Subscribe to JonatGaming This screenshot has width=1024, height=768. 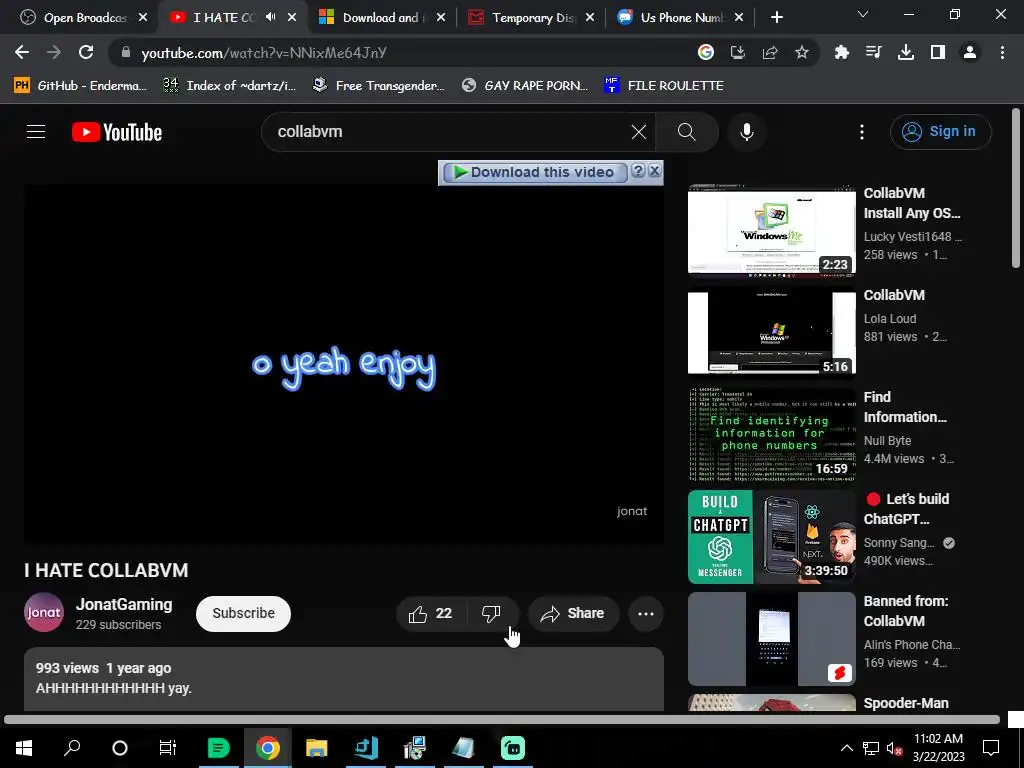click(243, 613)
